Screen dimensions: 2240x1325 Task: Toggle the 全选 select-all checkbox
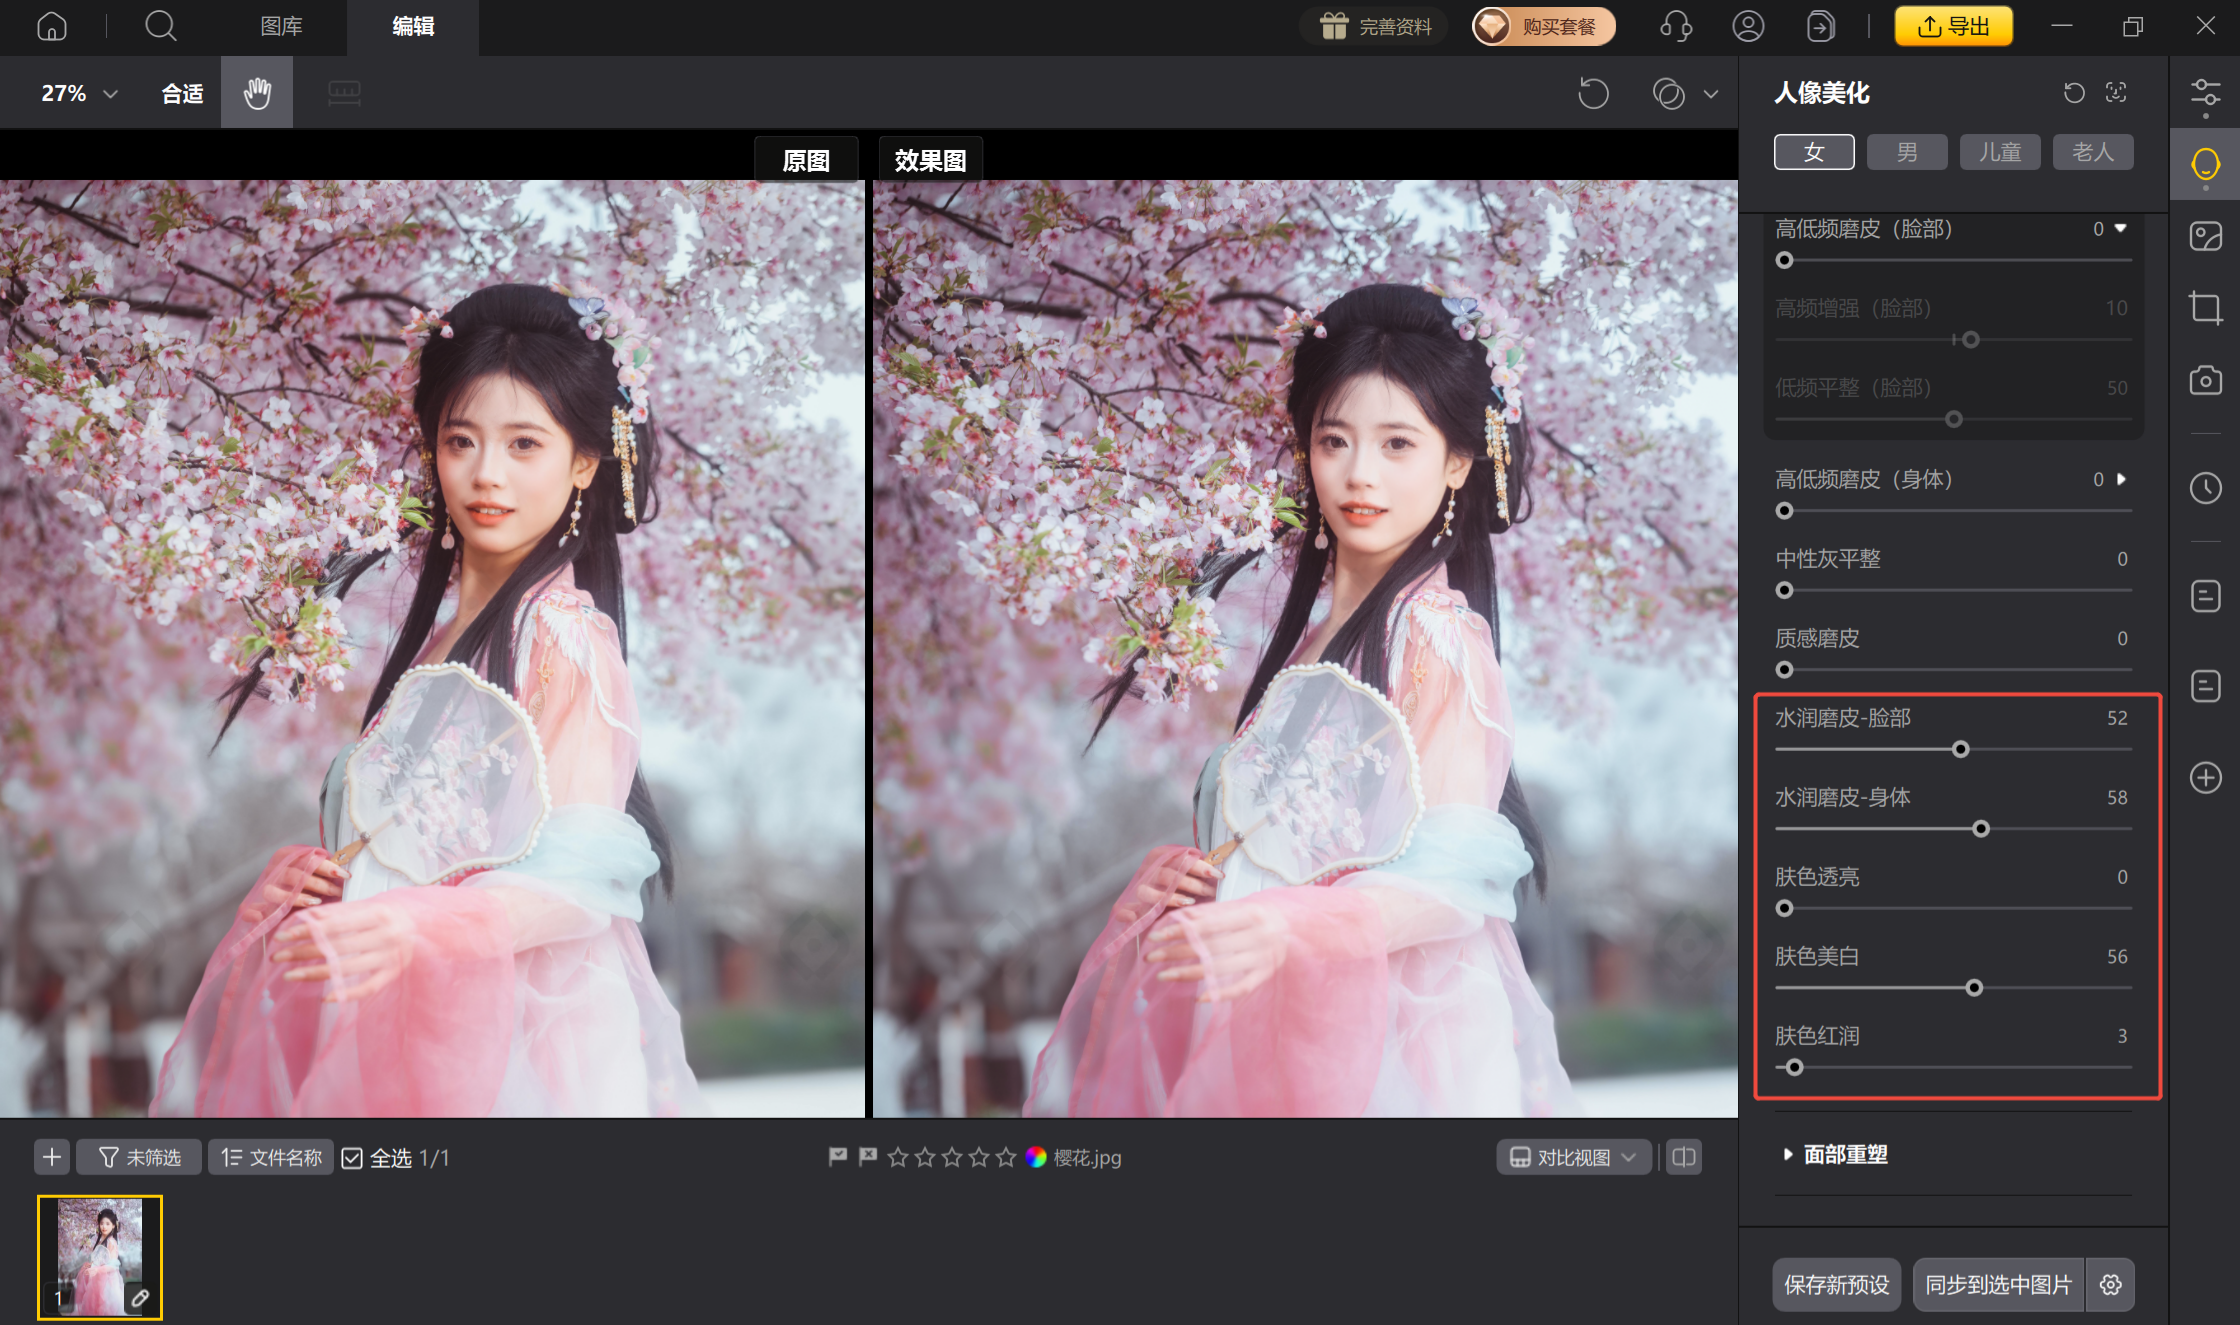(352, 1158)
